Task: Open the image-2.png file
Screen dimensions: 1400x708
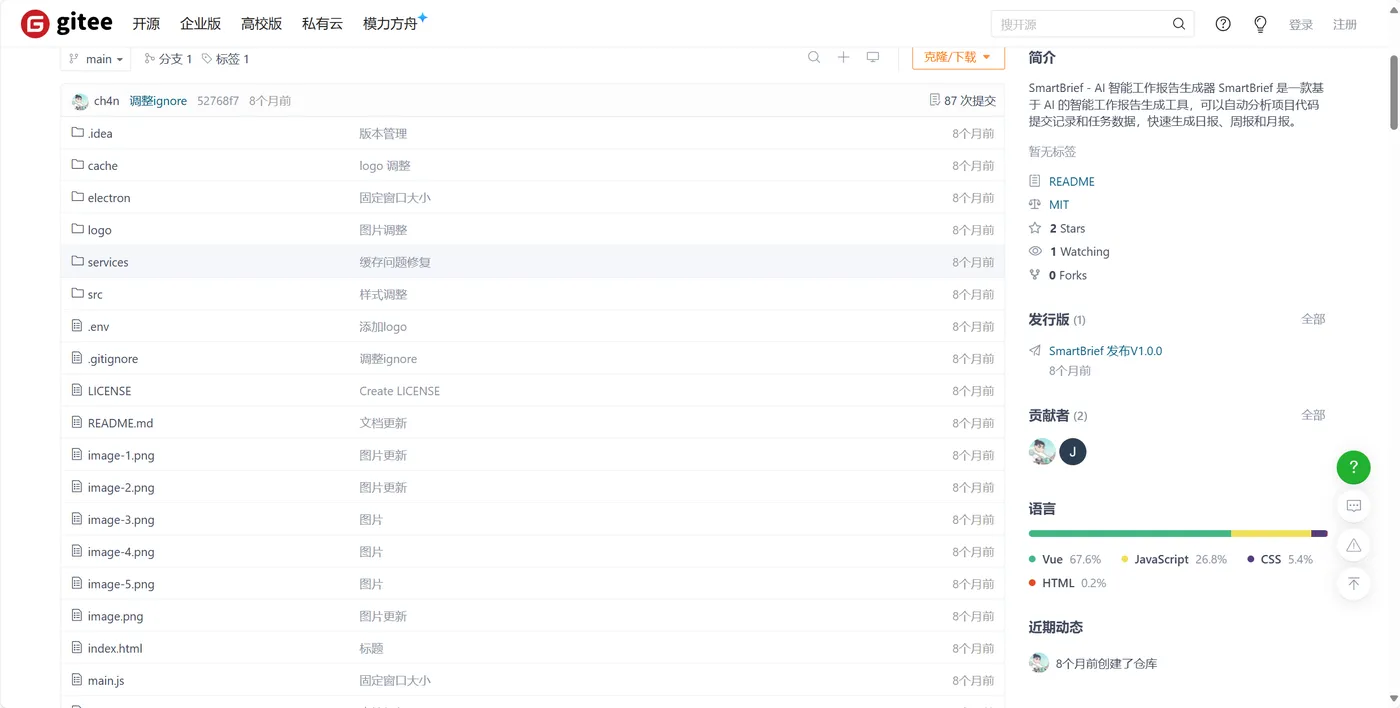Action: pyautogui.click(x=121, y=487)
